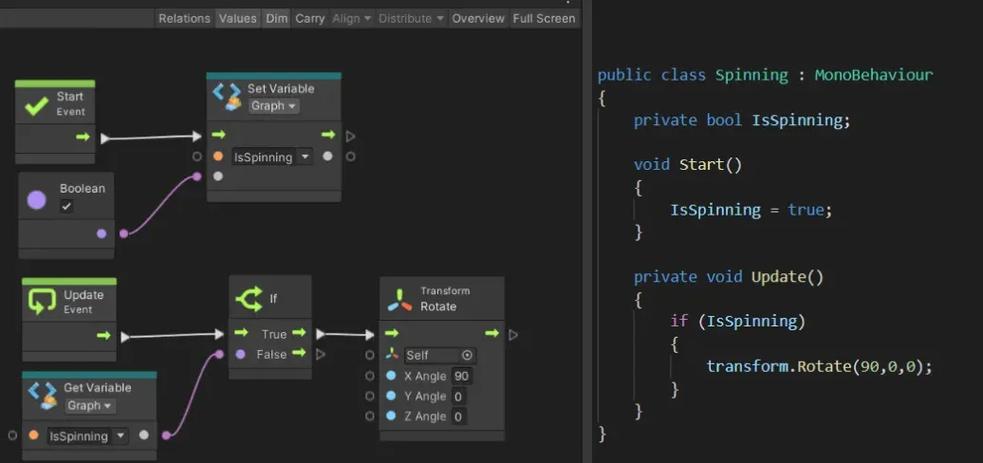983x463 pixels.
Task: Click Transform Rotate green input arrow port
Action: click(391, 333)
